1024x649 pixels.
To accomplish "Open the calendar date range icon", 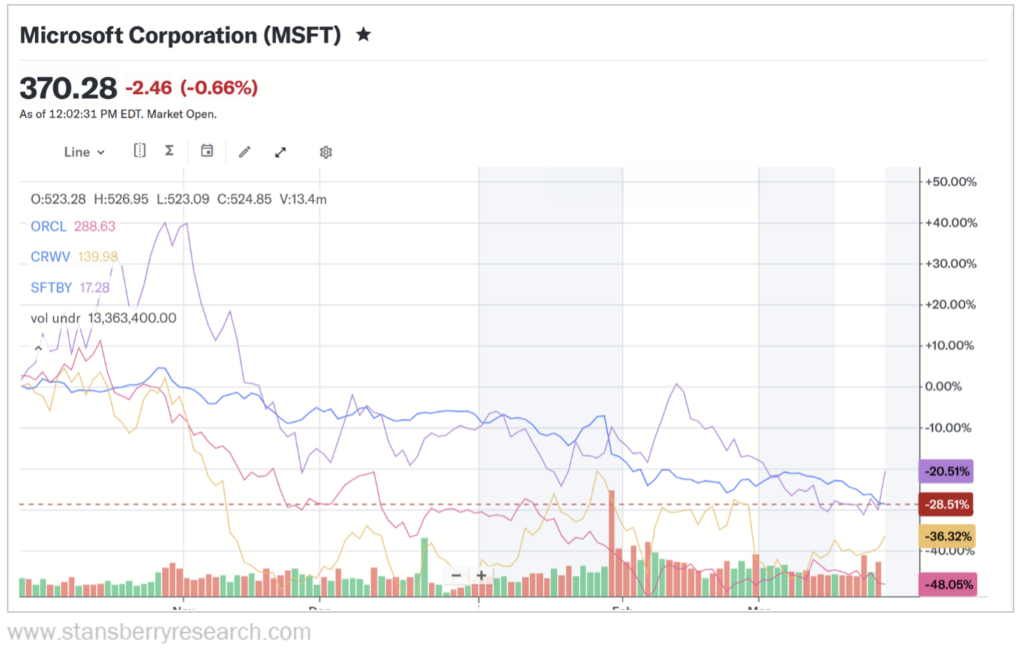I will (207, 151).
